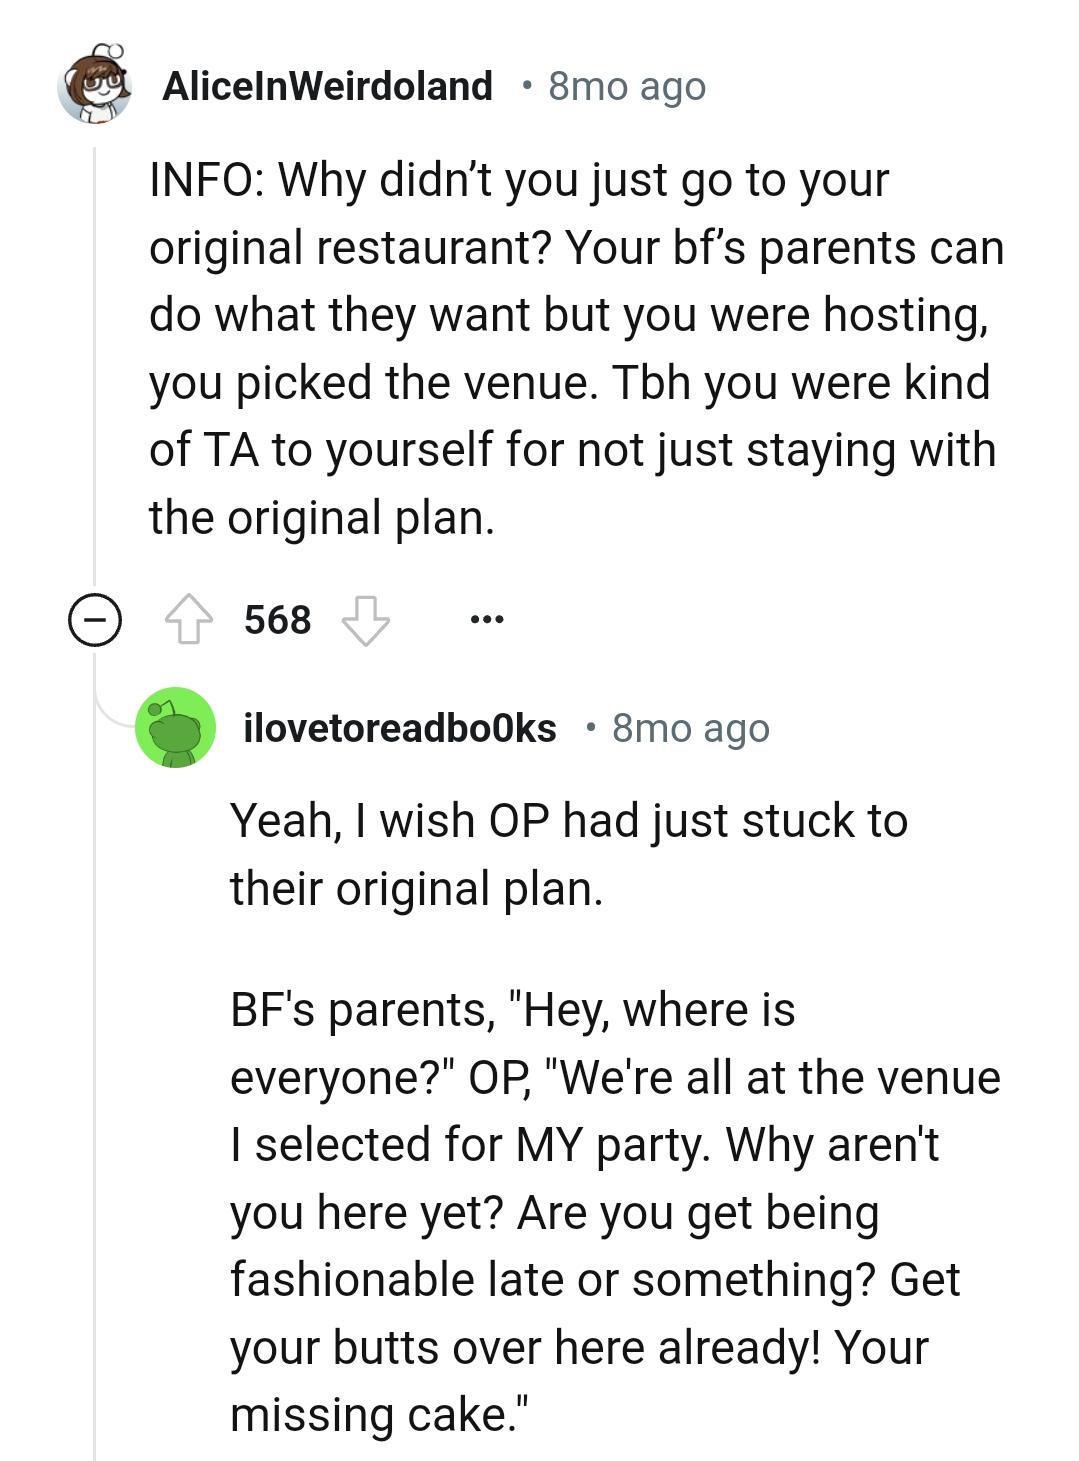Click AliceInWeirdoland's profile avatar

[96, 85]
